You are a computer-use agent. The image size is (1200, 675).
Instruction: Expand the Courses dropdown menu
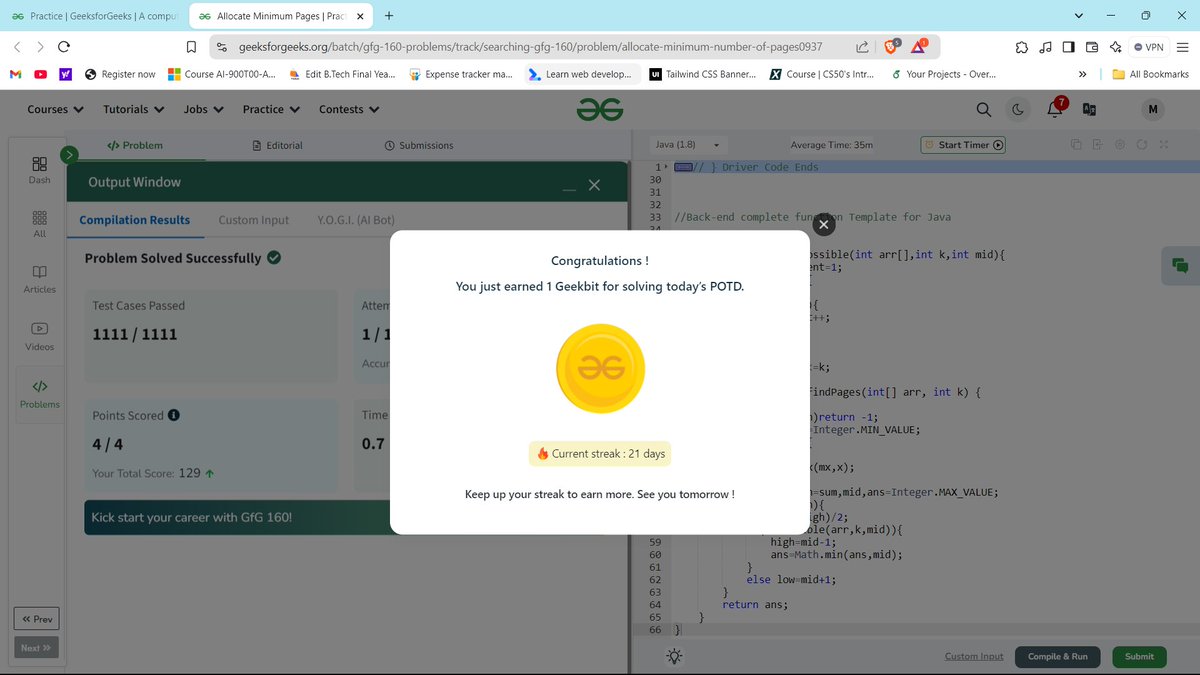point(55,109)
